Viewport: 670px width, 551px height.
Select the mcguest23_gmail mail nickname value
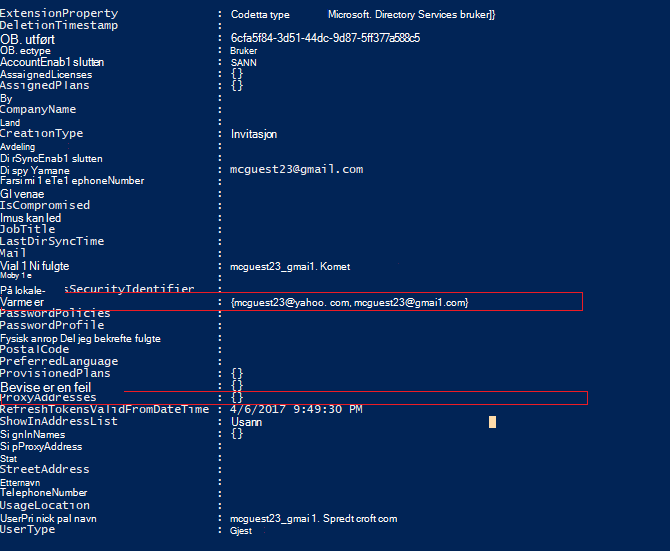click(290, 267)
